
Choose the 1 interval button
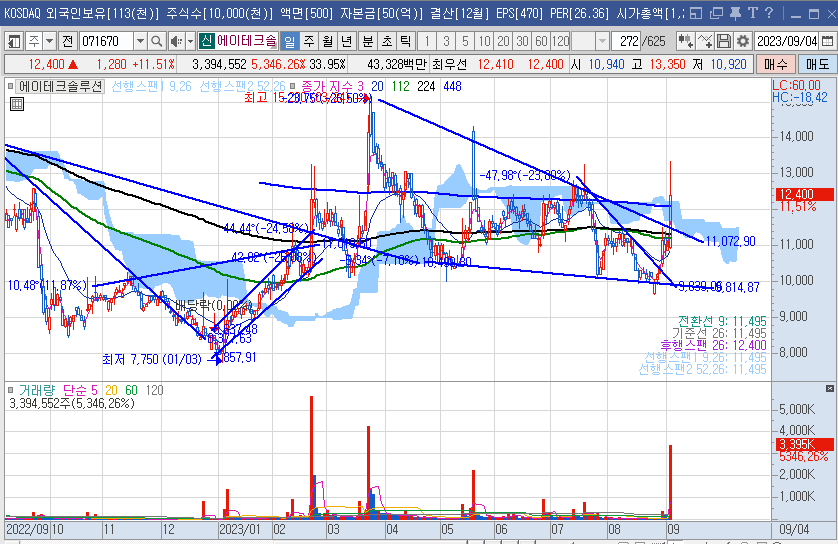tap(426, 41)
